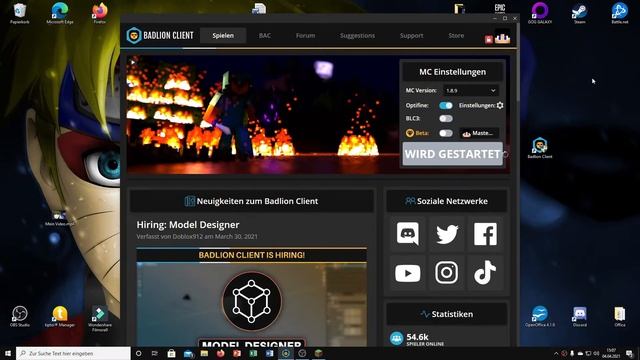
Task: Click the Microsoft Store taskbar icon
Action: point(171,353)
